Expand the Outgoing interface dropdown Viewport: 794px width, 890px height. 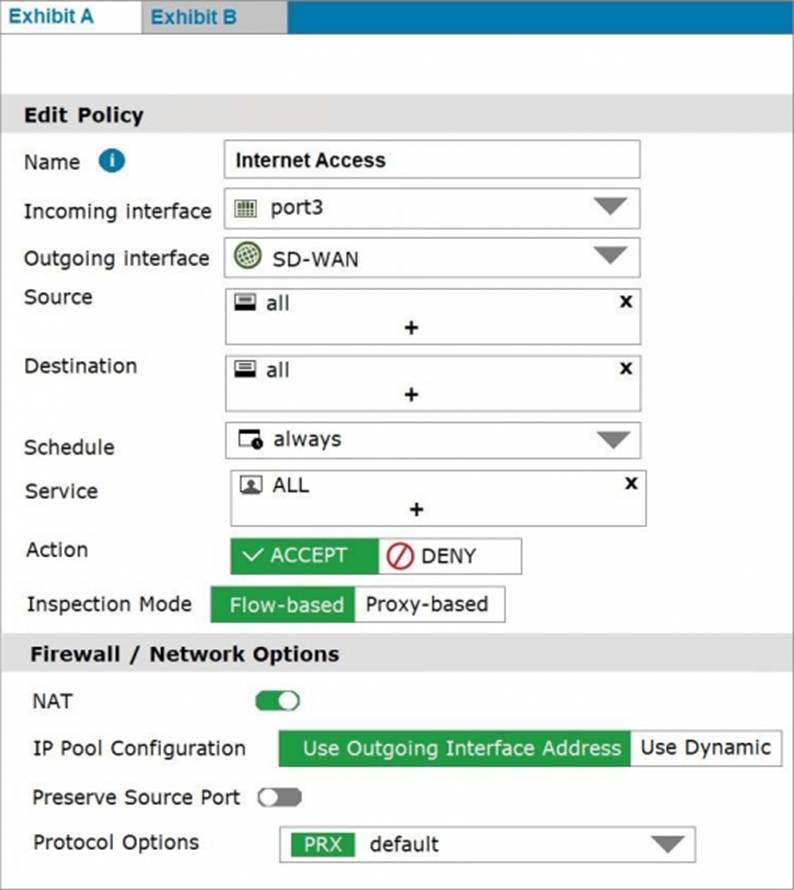pyautogui.click(x=609, y=257)
